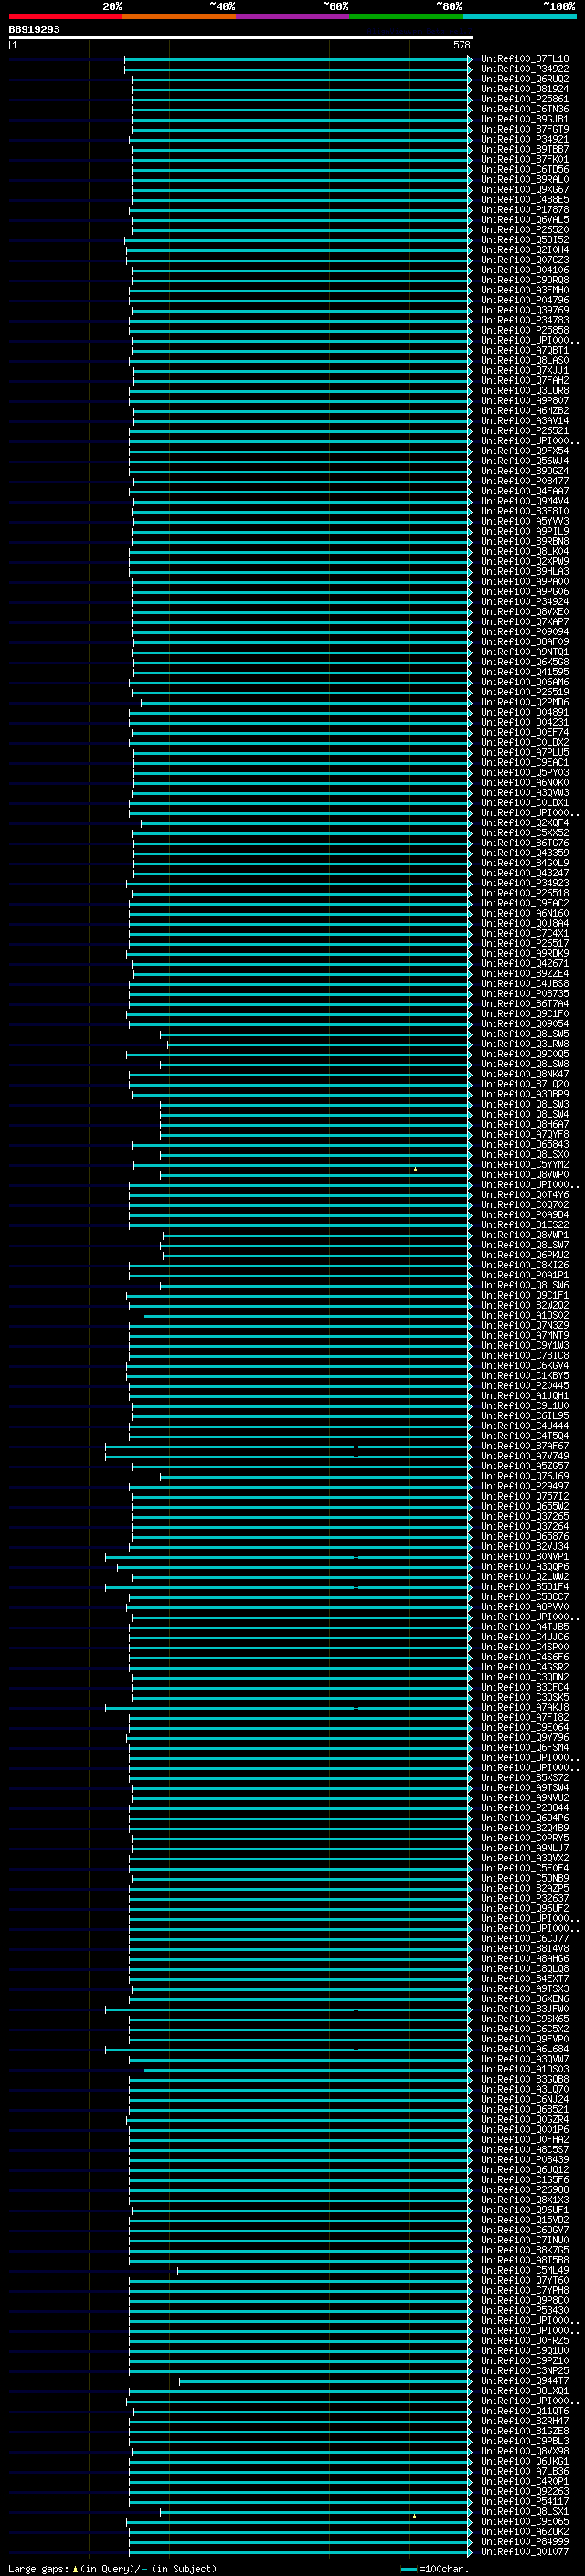585x2576 pixels.
Task: Click the label UniRef100_Q944T7
Action: click(x=525, y=2381)
